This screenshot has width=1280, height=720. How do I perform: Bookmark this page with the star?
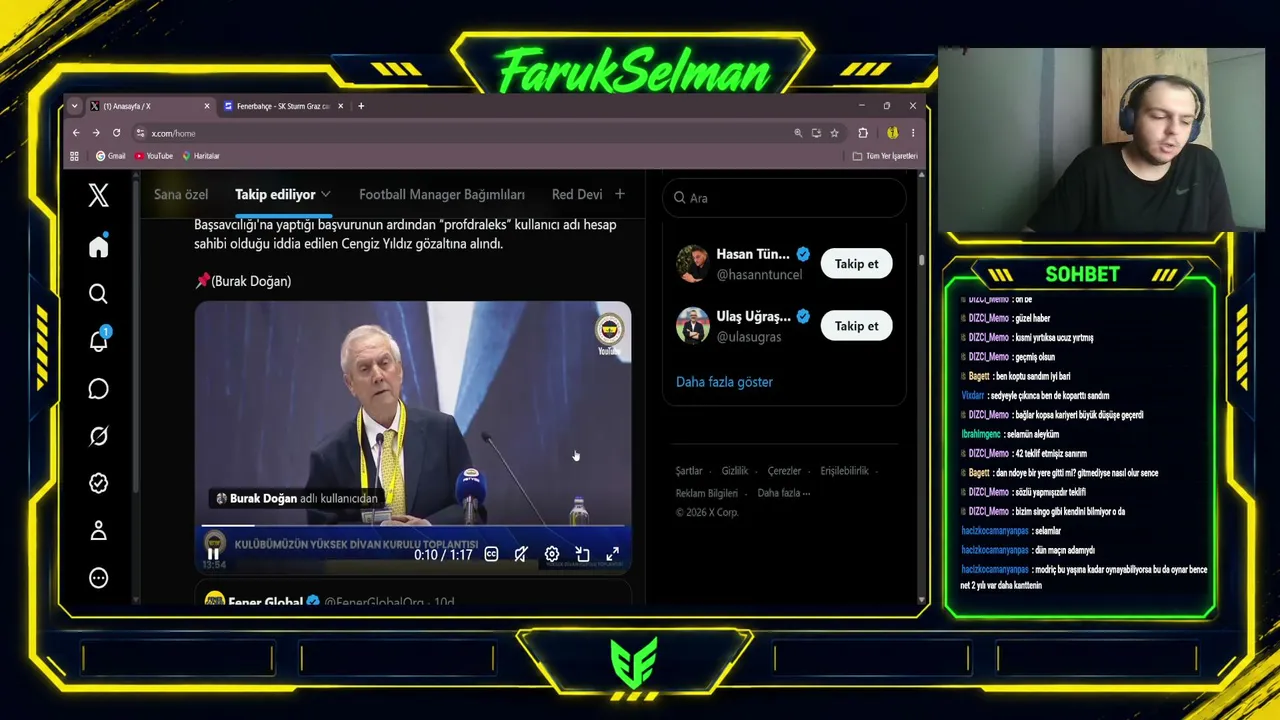coord(834,133)
